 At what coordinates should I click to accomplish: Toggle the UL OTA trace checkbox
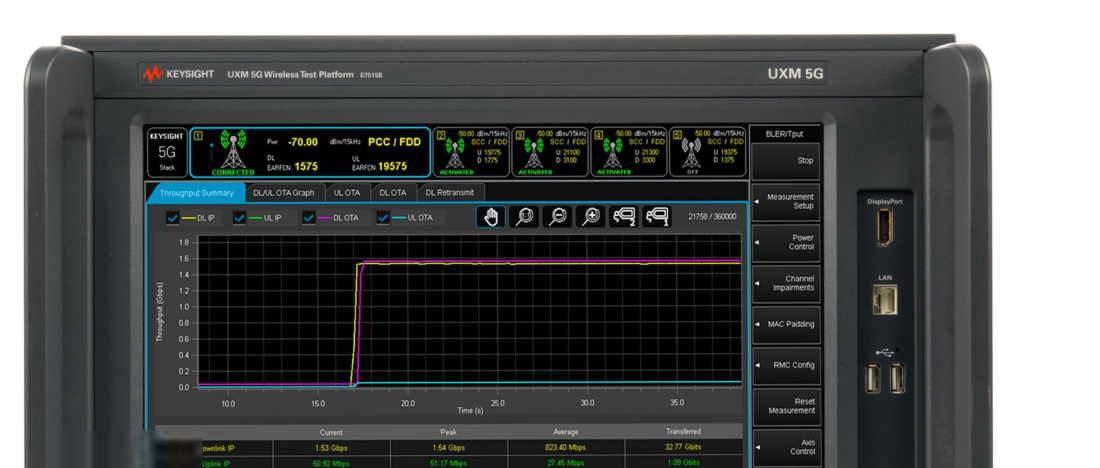(x=382, y=218)
